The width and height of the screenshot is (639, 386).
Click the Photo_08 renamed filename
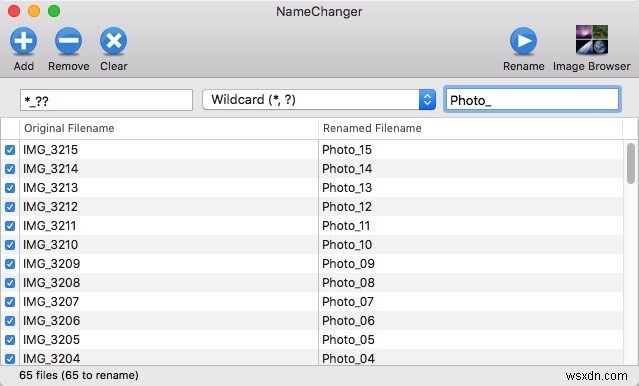click(348, 283)
